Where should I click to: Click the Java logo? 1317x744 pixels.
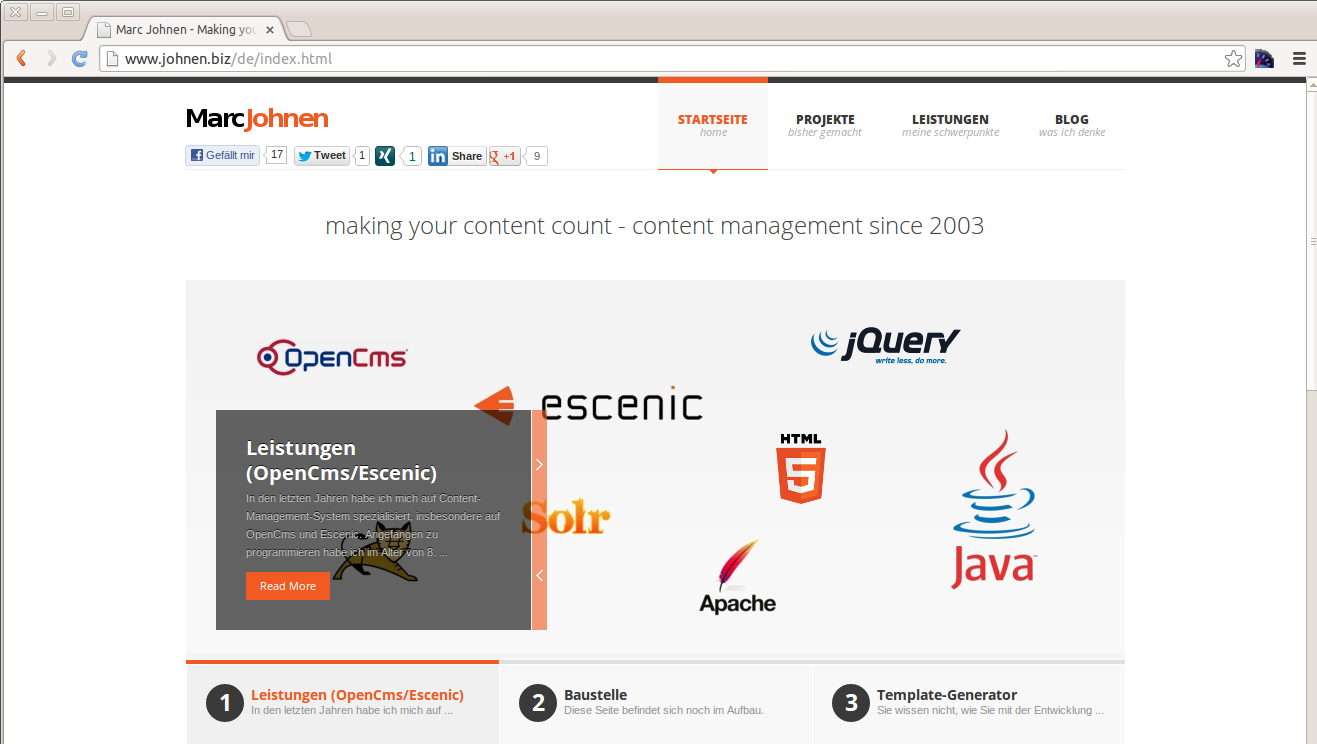(x=993, y=509)
